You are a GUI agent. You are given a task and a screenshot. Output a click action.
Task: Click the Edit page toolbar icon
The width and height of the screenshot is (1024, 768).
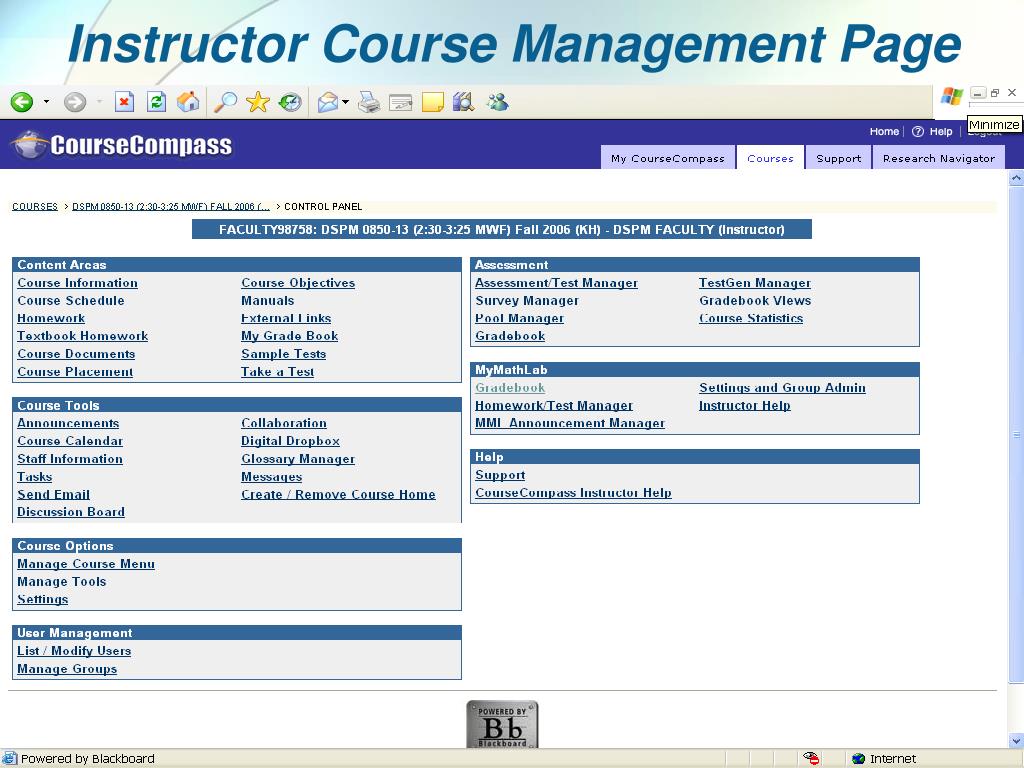pos(400,103)
